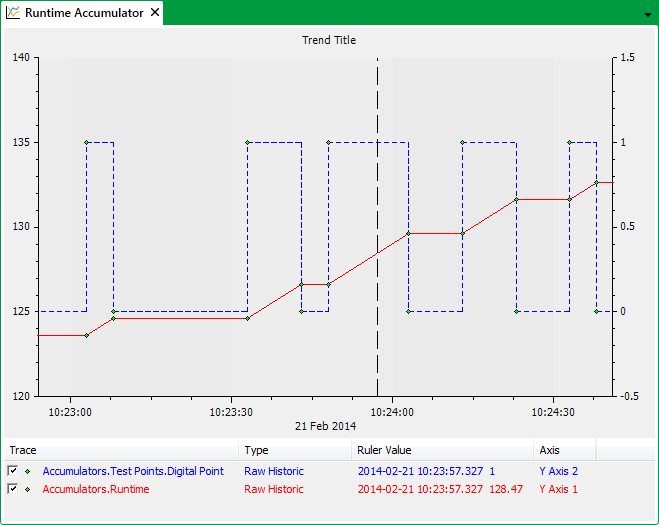Click the trend chart icon on the tab
Viewport: 659px width, 525px height.
13,13
